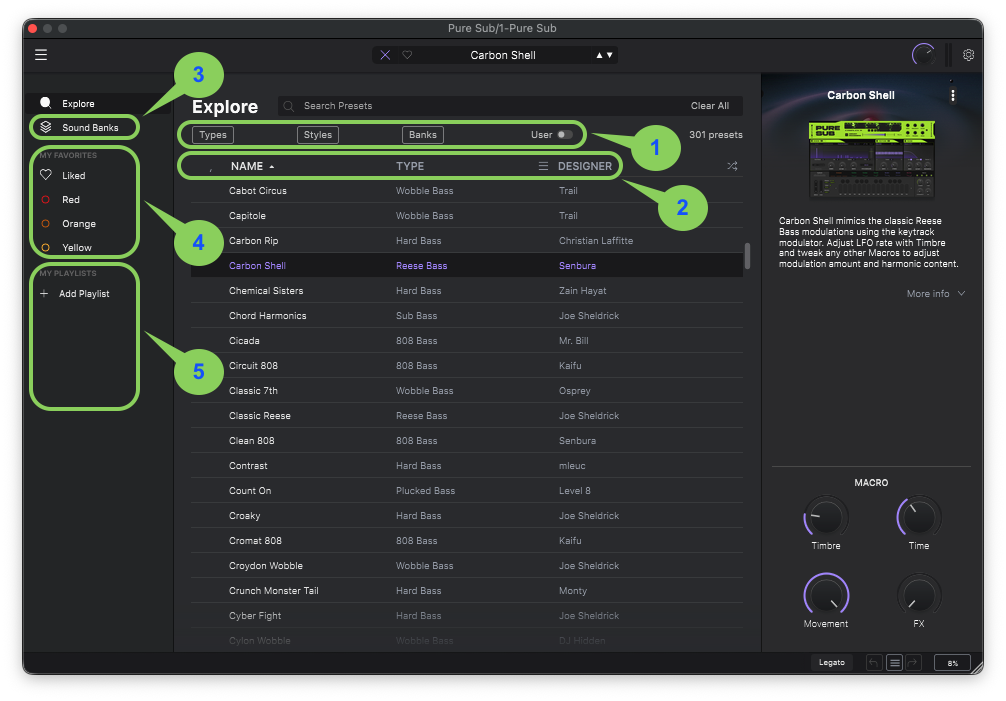This screenshot has width=1006, height=701.
Task: Open the Styles filter dropdown
Action: [x=318, y=135]
